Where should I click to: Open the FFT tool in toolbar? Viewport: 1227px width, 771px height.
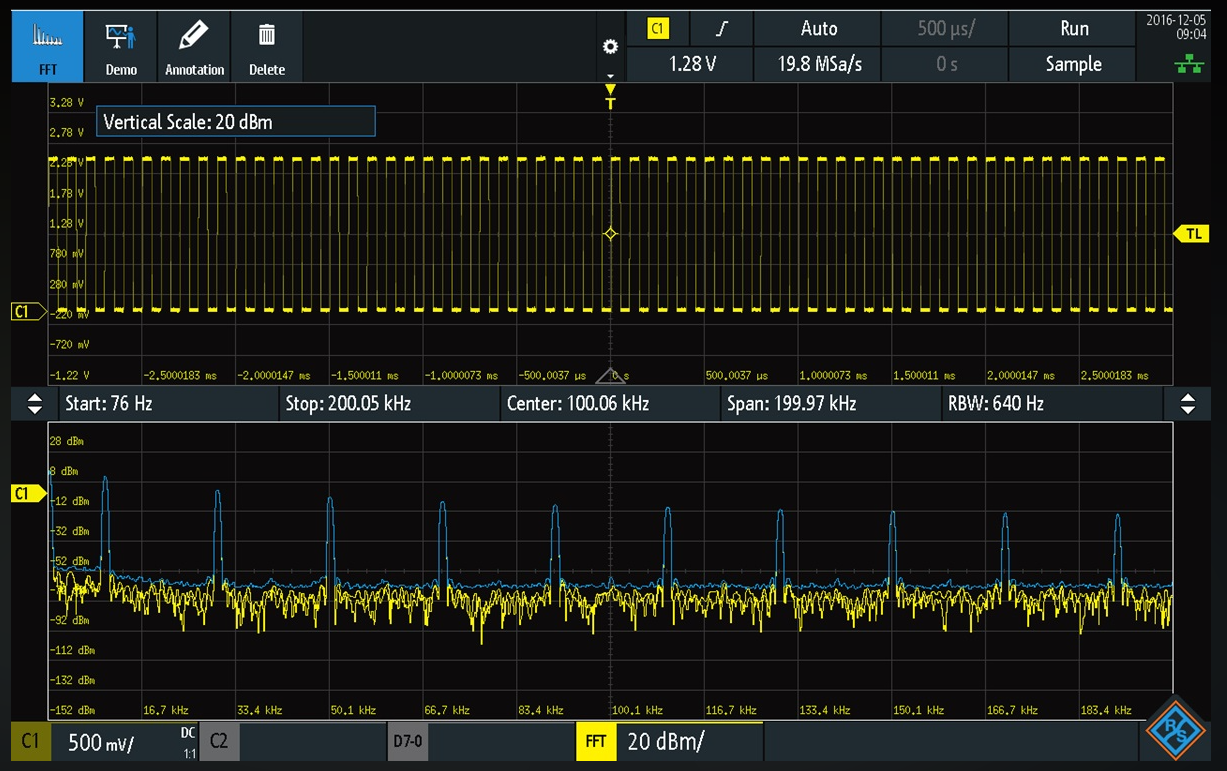click(x=47, y=47)
